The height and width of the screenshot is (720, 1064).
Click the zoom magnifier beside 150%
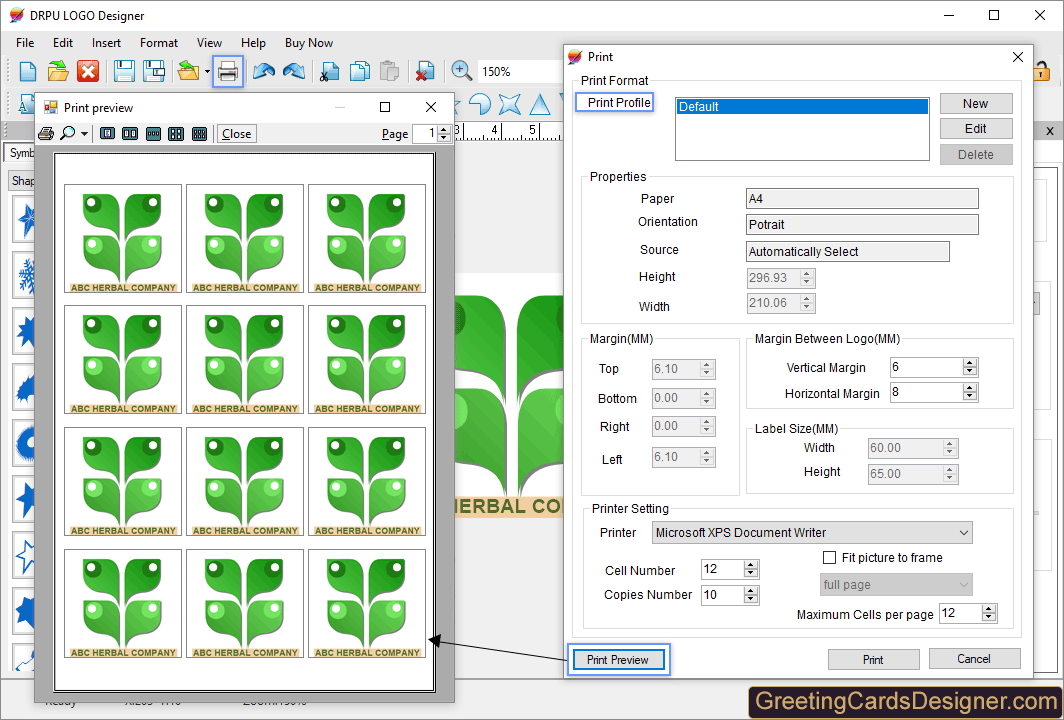[461, 71]
